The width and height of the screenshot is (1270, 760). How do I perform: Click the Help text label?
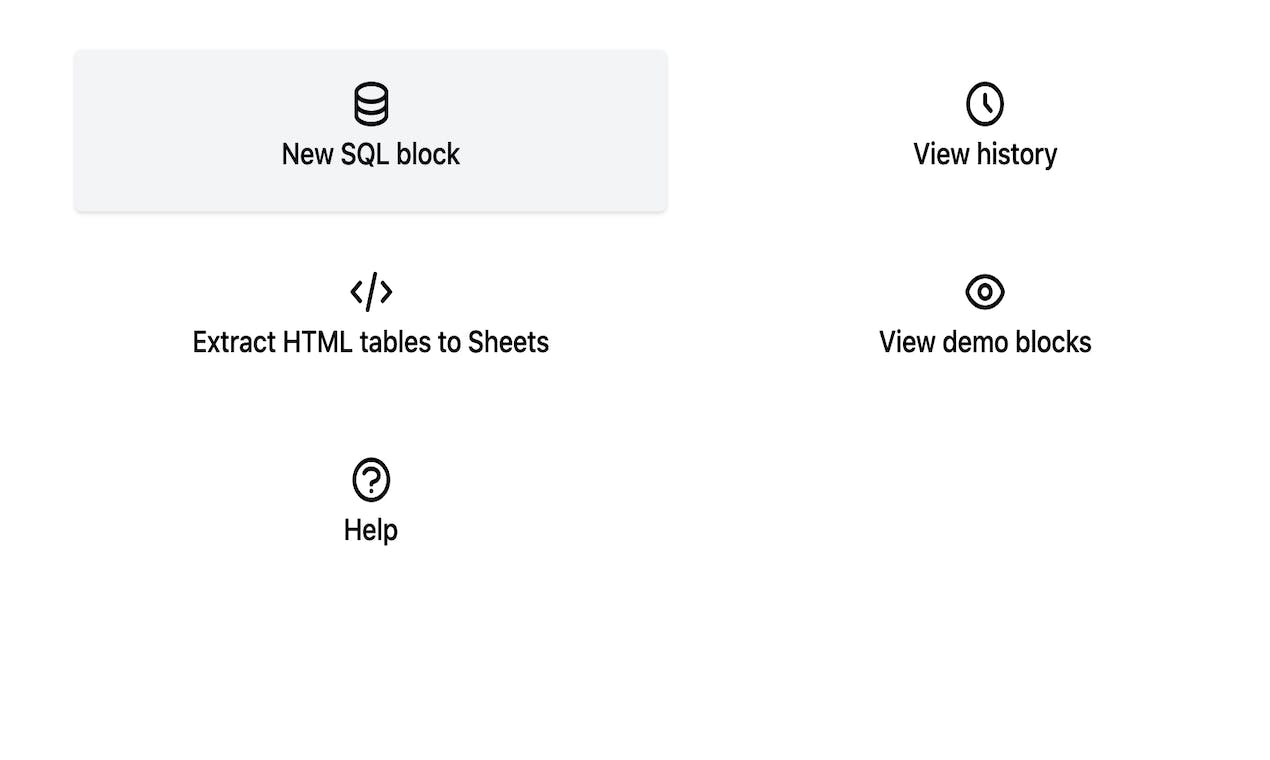[371, 530]
